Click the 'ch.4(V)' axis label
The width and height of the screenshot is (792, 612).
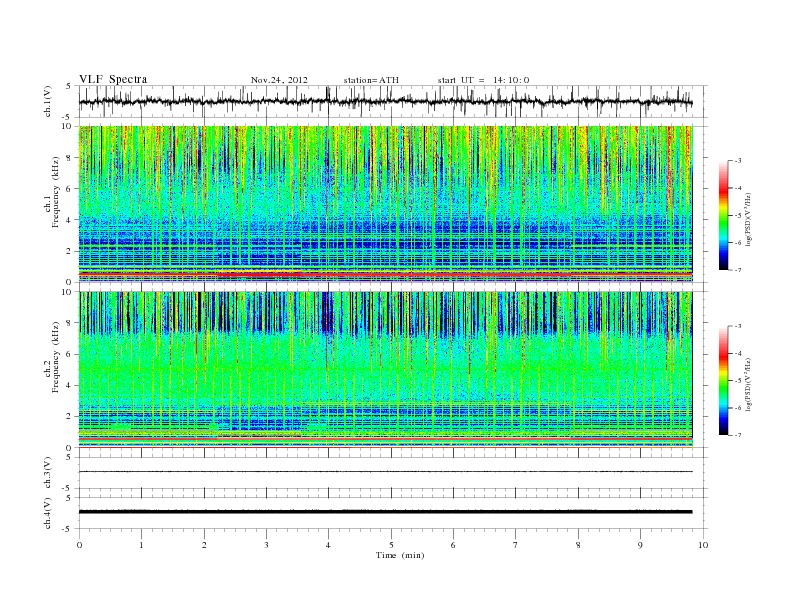[48, 513]
